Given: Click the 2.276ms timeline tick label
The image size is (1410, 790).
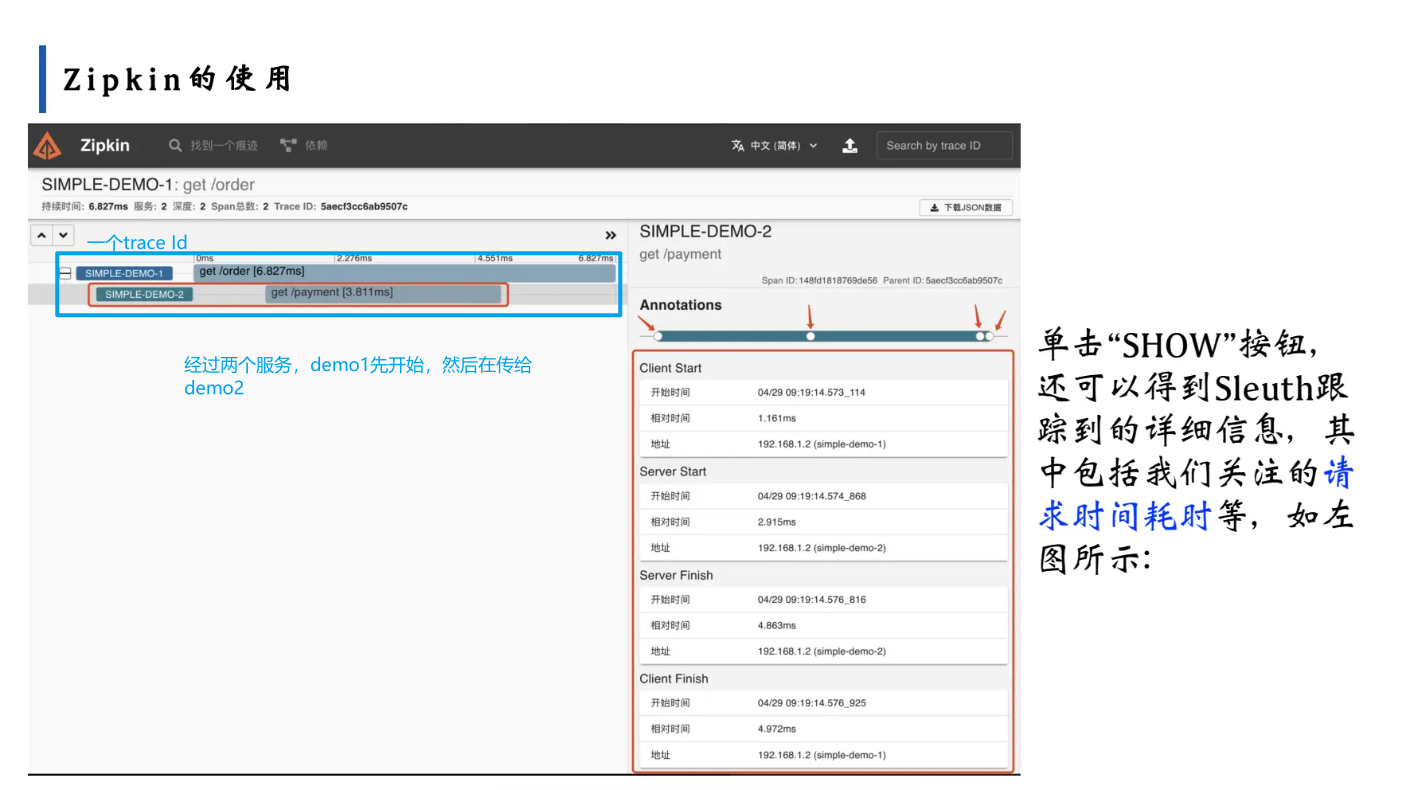Looking at the screenshot, I should 354,258.
